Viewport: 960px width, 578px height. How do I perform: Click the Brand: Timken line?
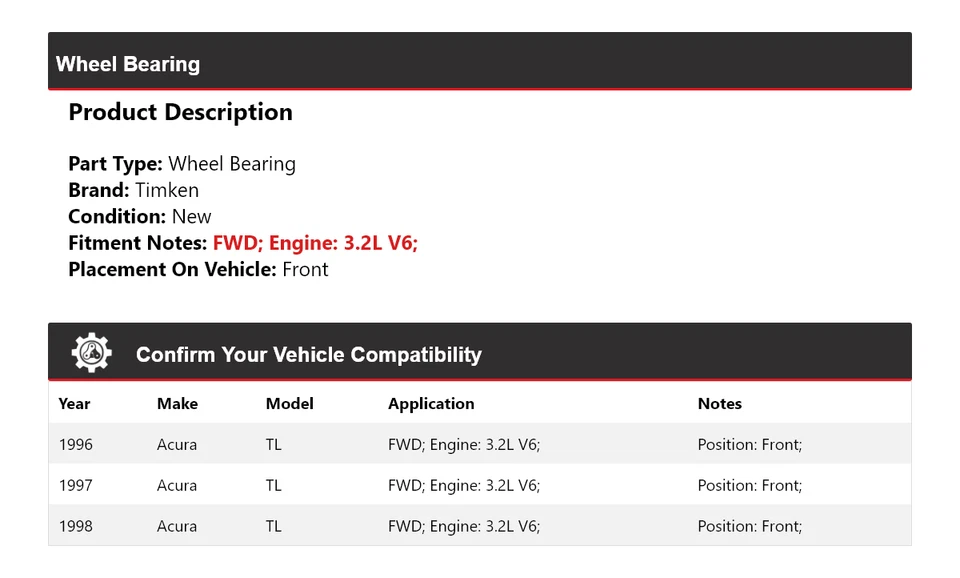[133, 190]
